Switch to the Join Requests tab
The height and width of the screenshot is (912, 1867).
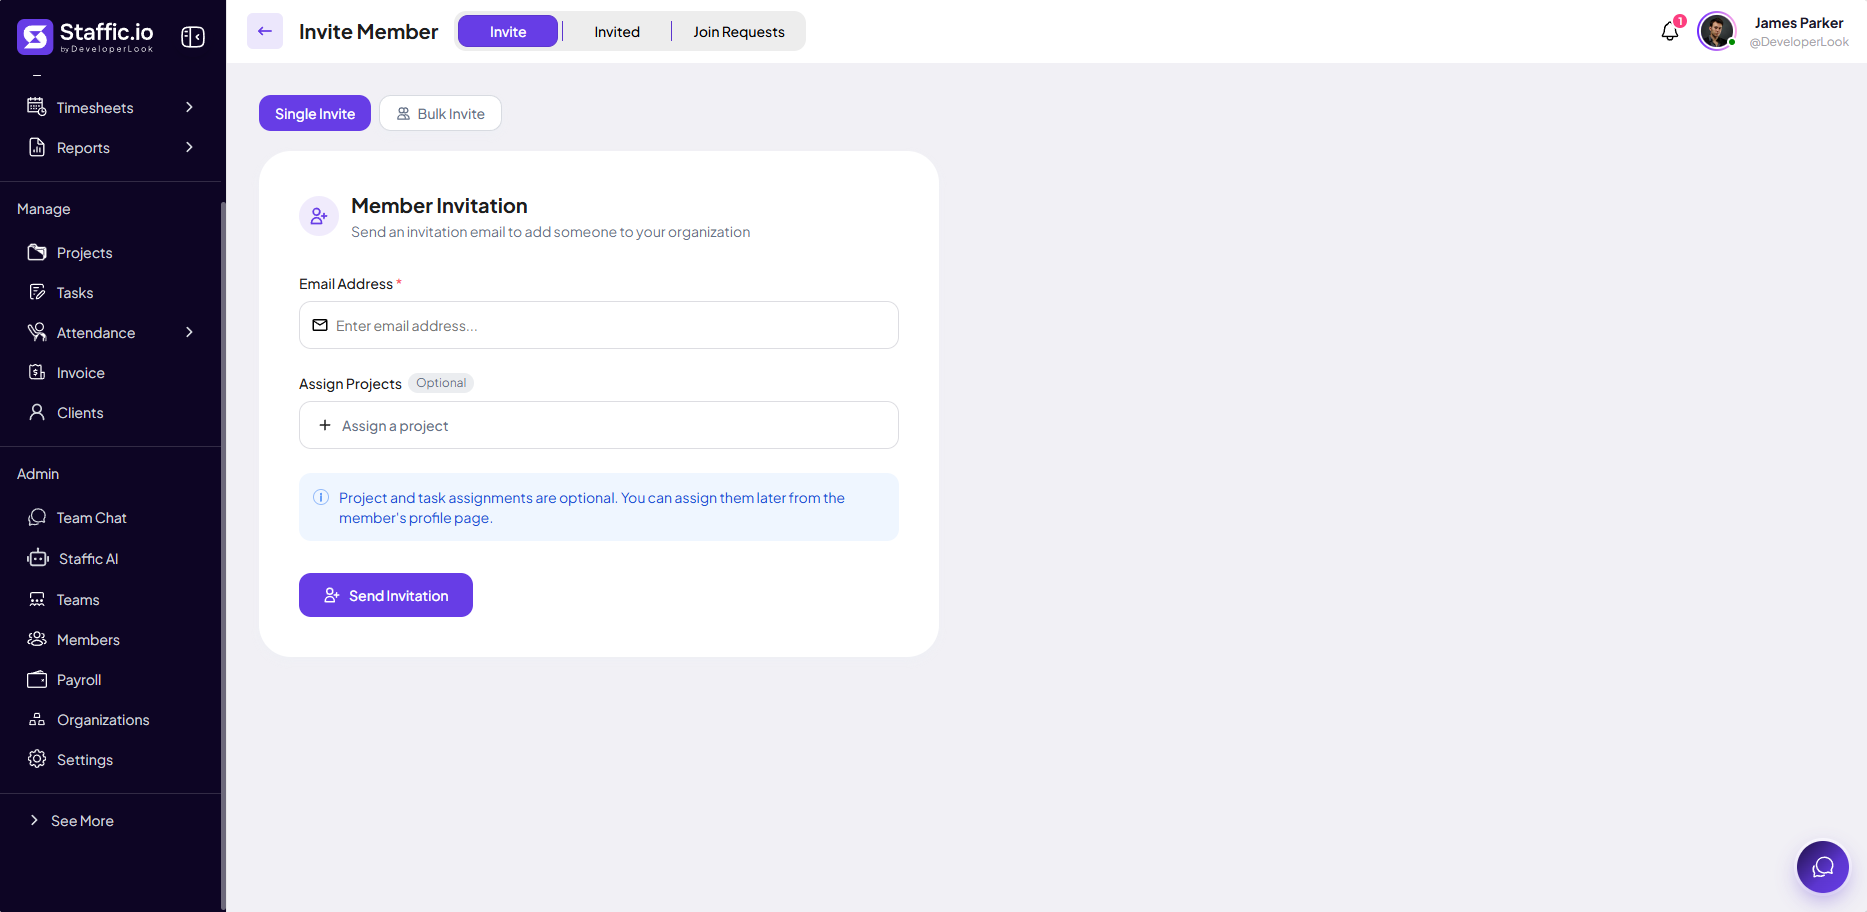[739, 31]
